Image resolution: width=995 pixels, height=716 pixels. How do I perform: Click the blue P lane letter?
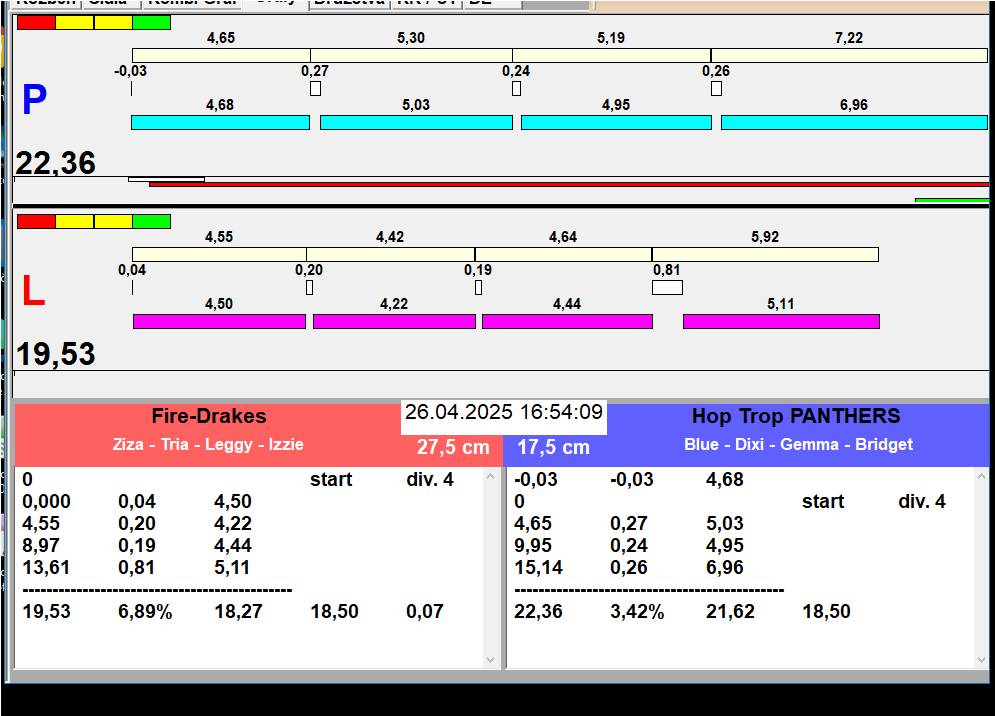pos(34,100)
